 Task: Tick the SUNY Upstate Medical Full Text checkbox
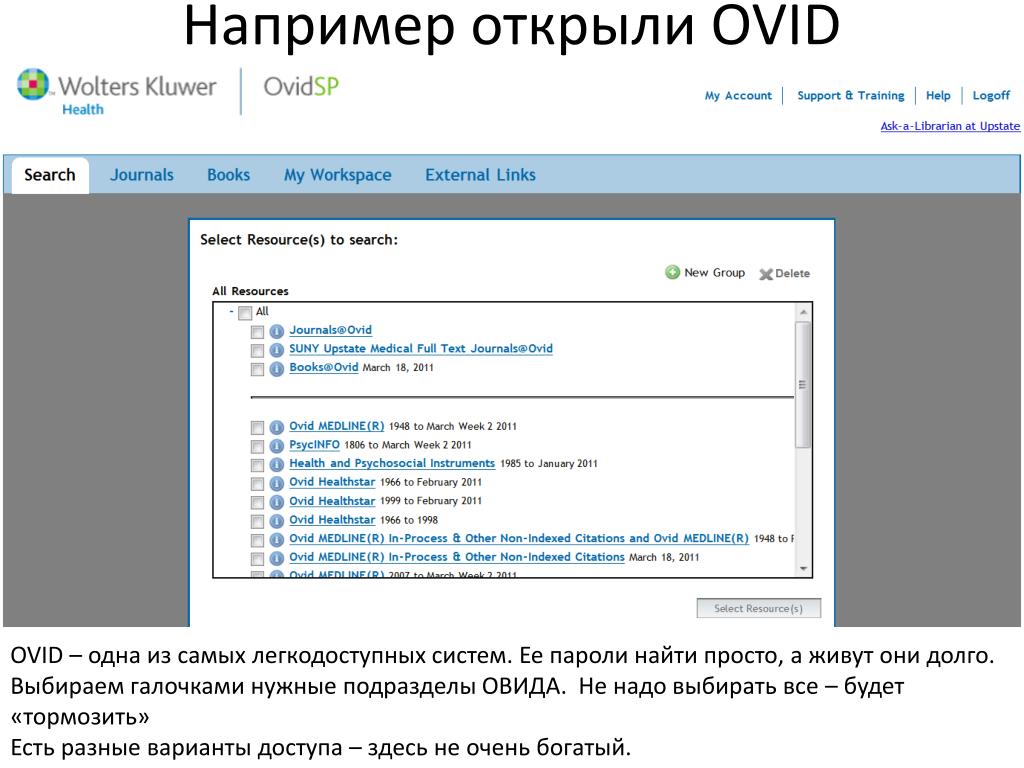pos(257,350)
